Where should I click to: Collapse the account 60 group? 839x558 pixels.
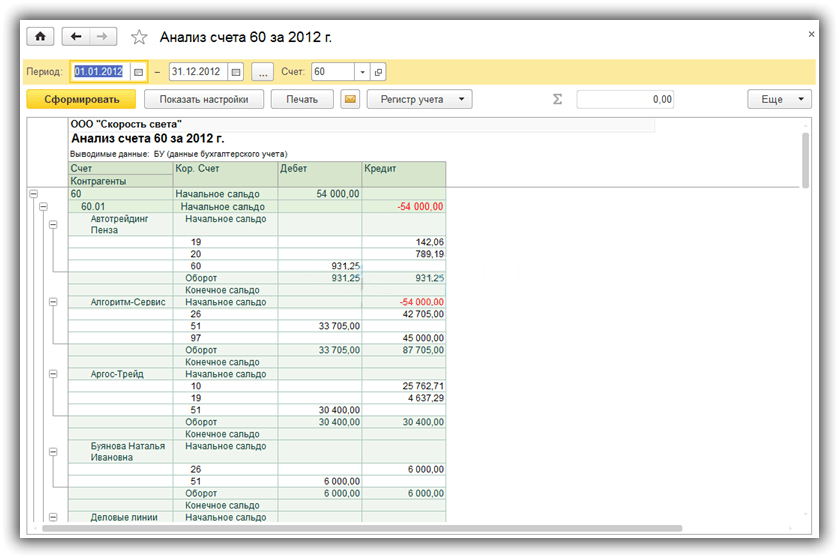[x=34, y=194]
